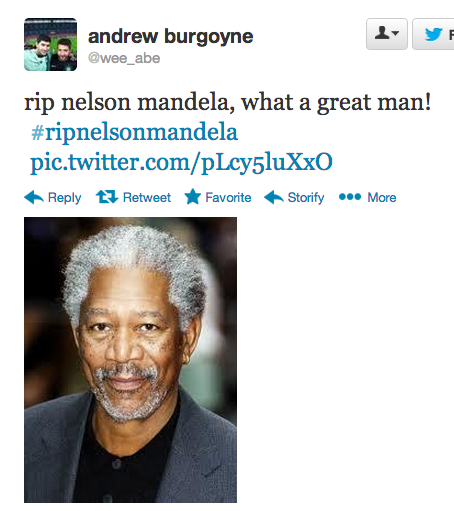Viewport: 454px width, 511px height.
Task: Click the person silhouette icon
Action: pyautogui.click(x=382, y=33)
